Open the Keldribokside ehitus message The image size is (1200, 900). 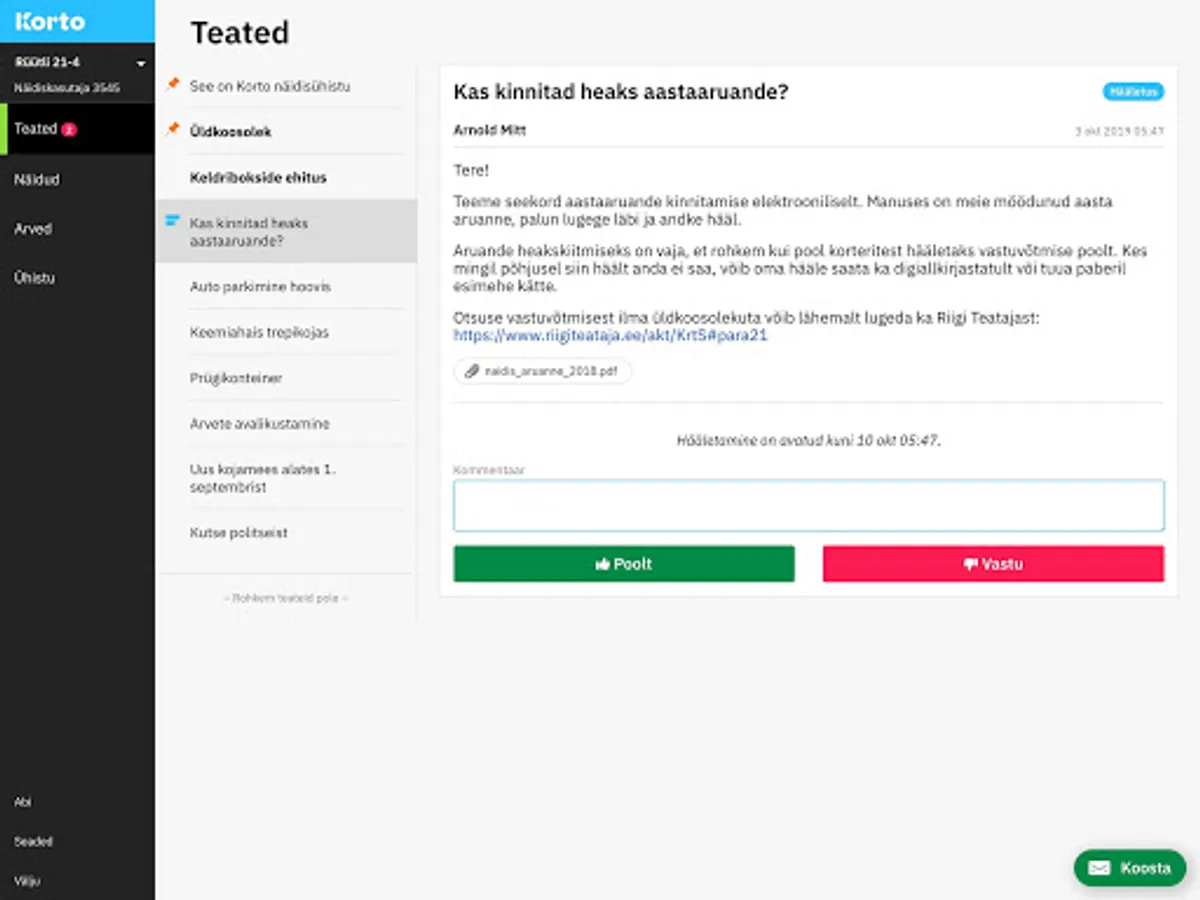coord(258,177)
